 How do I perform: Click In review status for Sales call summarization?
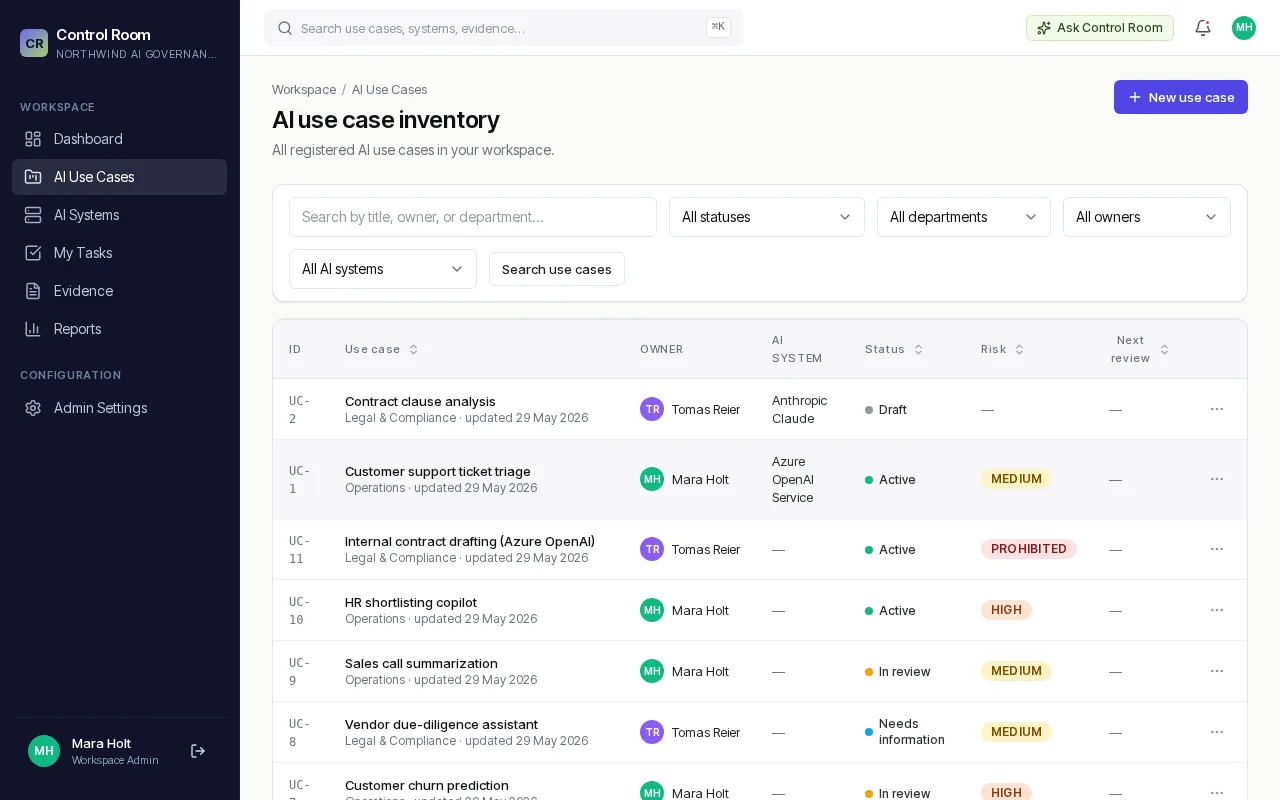(898, 672)
